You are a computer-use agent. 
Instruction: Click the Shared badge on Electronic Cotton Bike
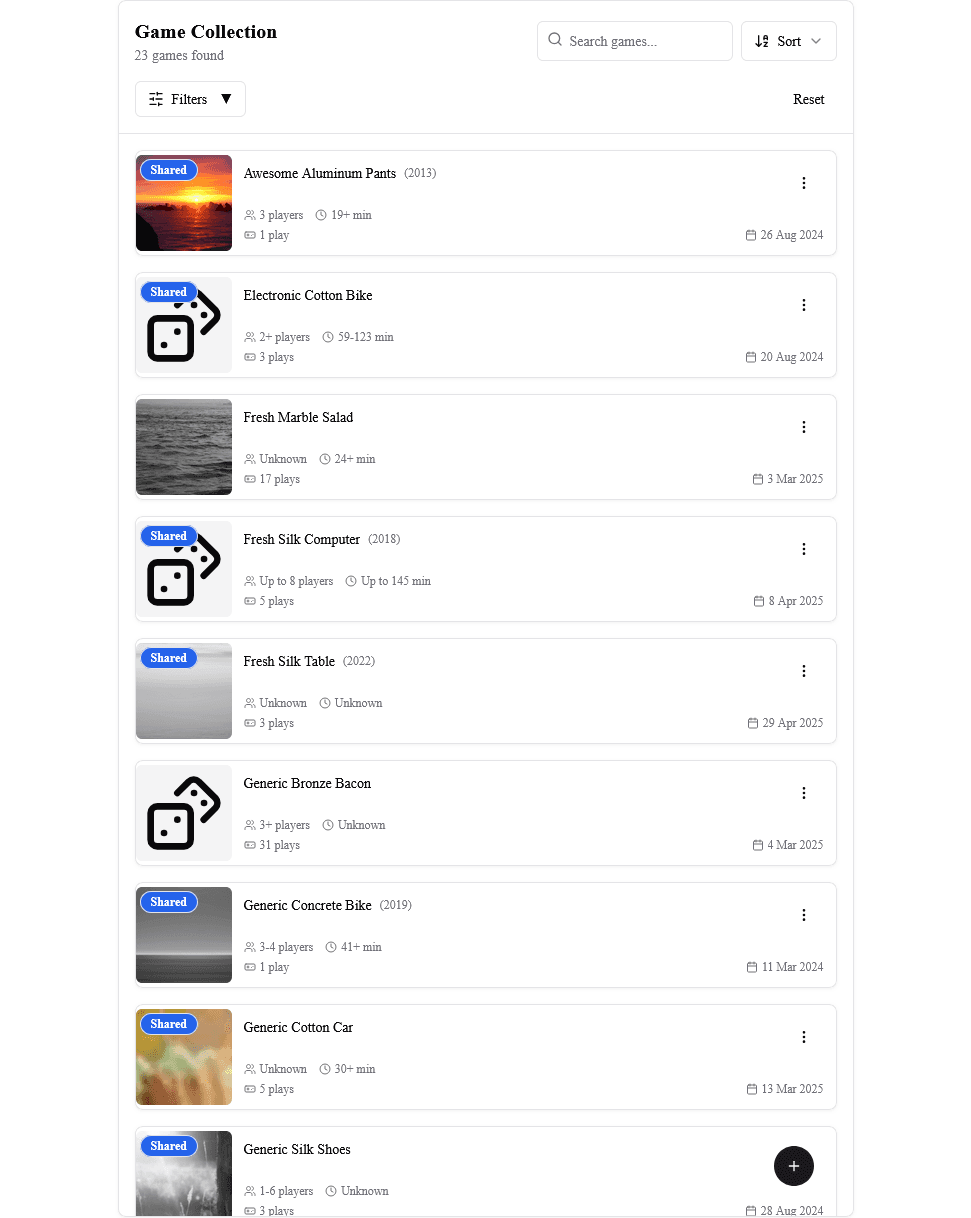(x=168, y=292)
